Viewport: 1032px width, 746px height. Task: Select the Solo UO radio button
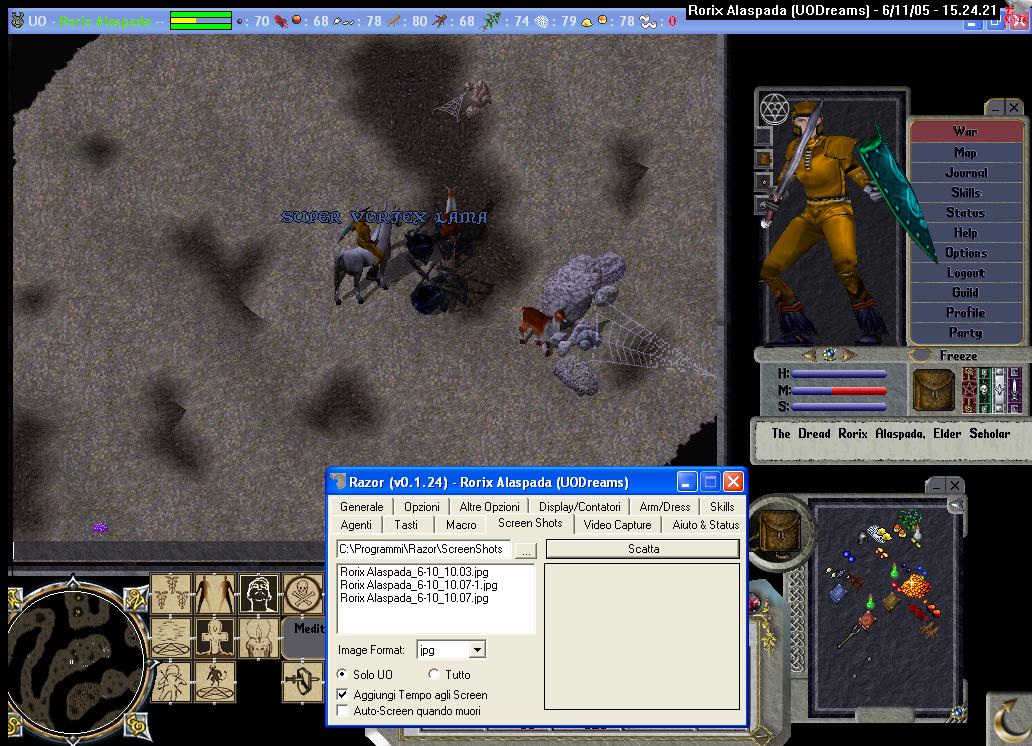click(342, 674)
